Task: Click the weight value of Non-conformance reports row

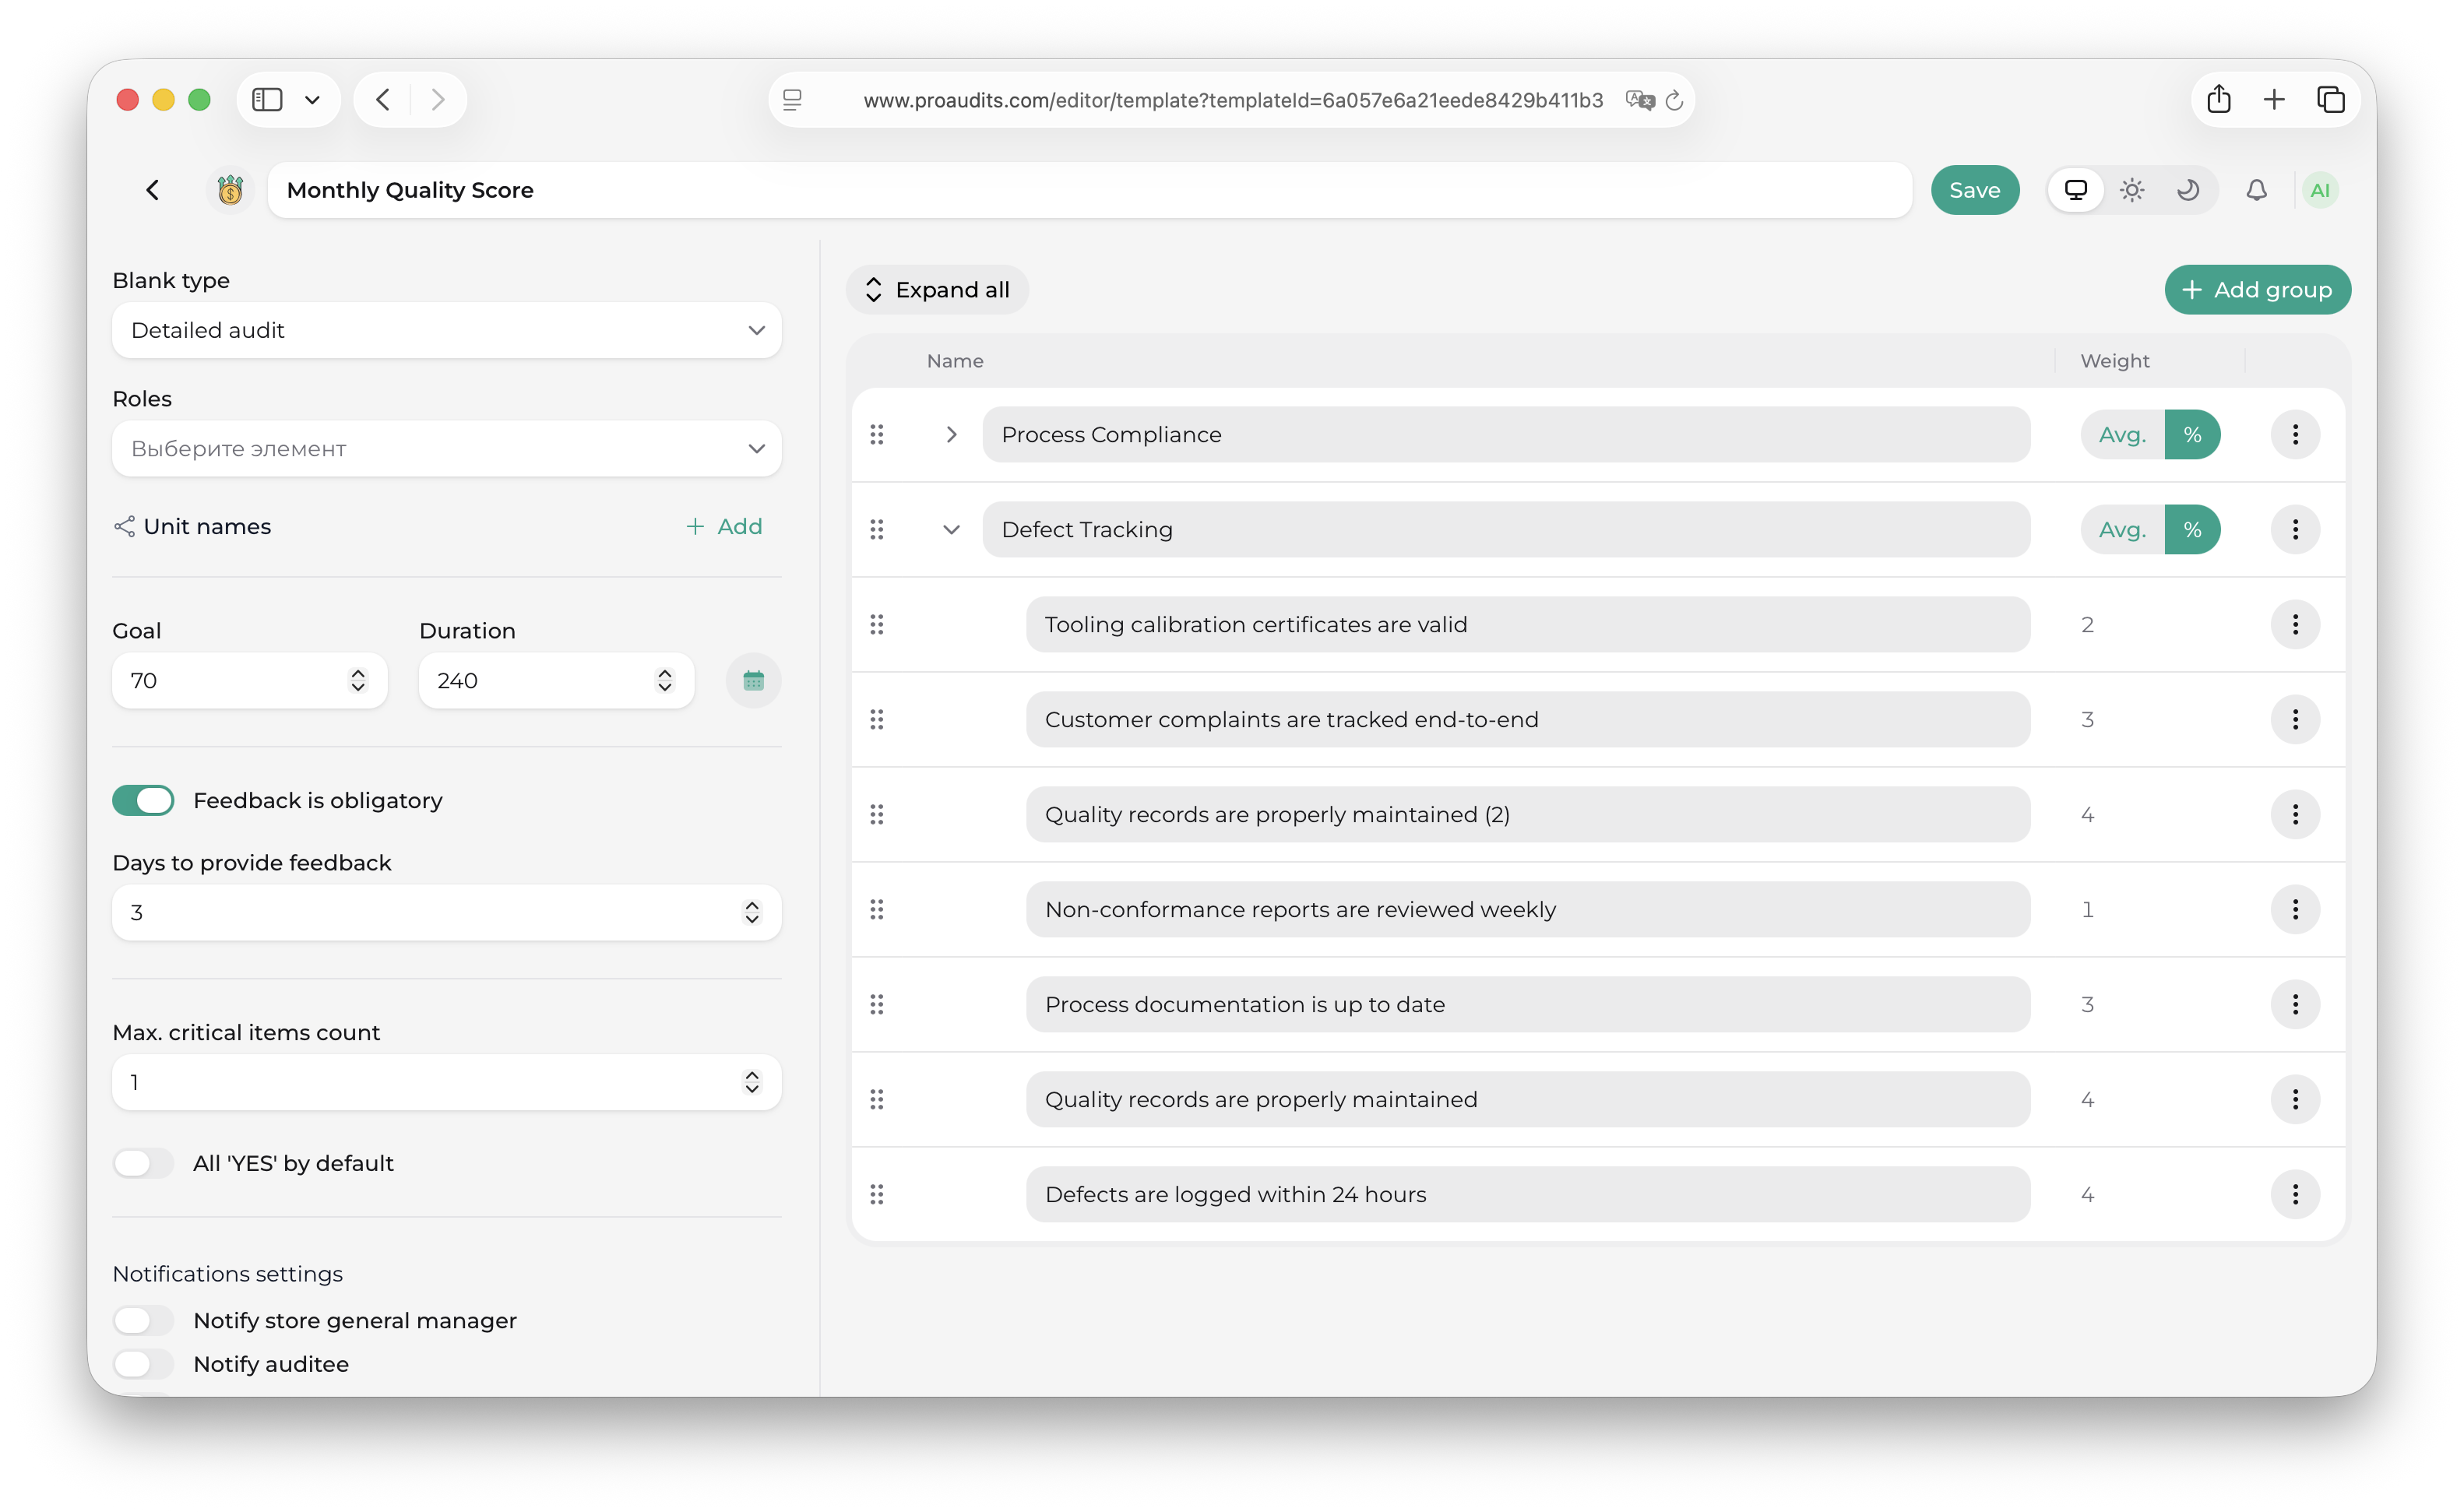Action: coord(2087,909)
